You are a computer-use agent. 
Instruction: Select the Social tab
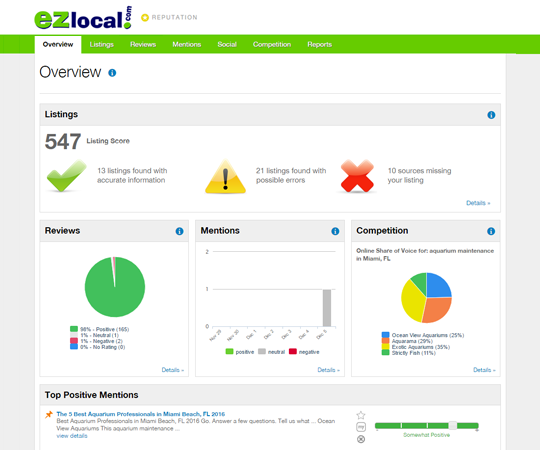[x=227, y=44]
